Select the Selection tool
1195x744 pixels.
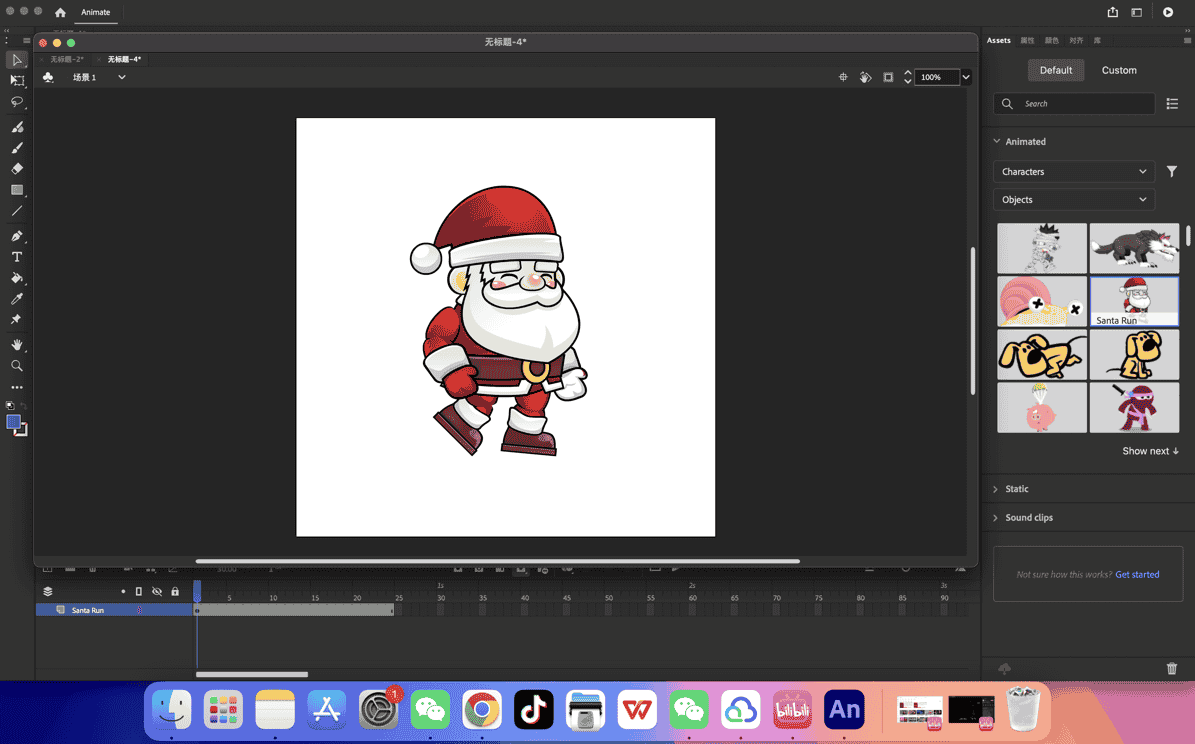(17, 60)
